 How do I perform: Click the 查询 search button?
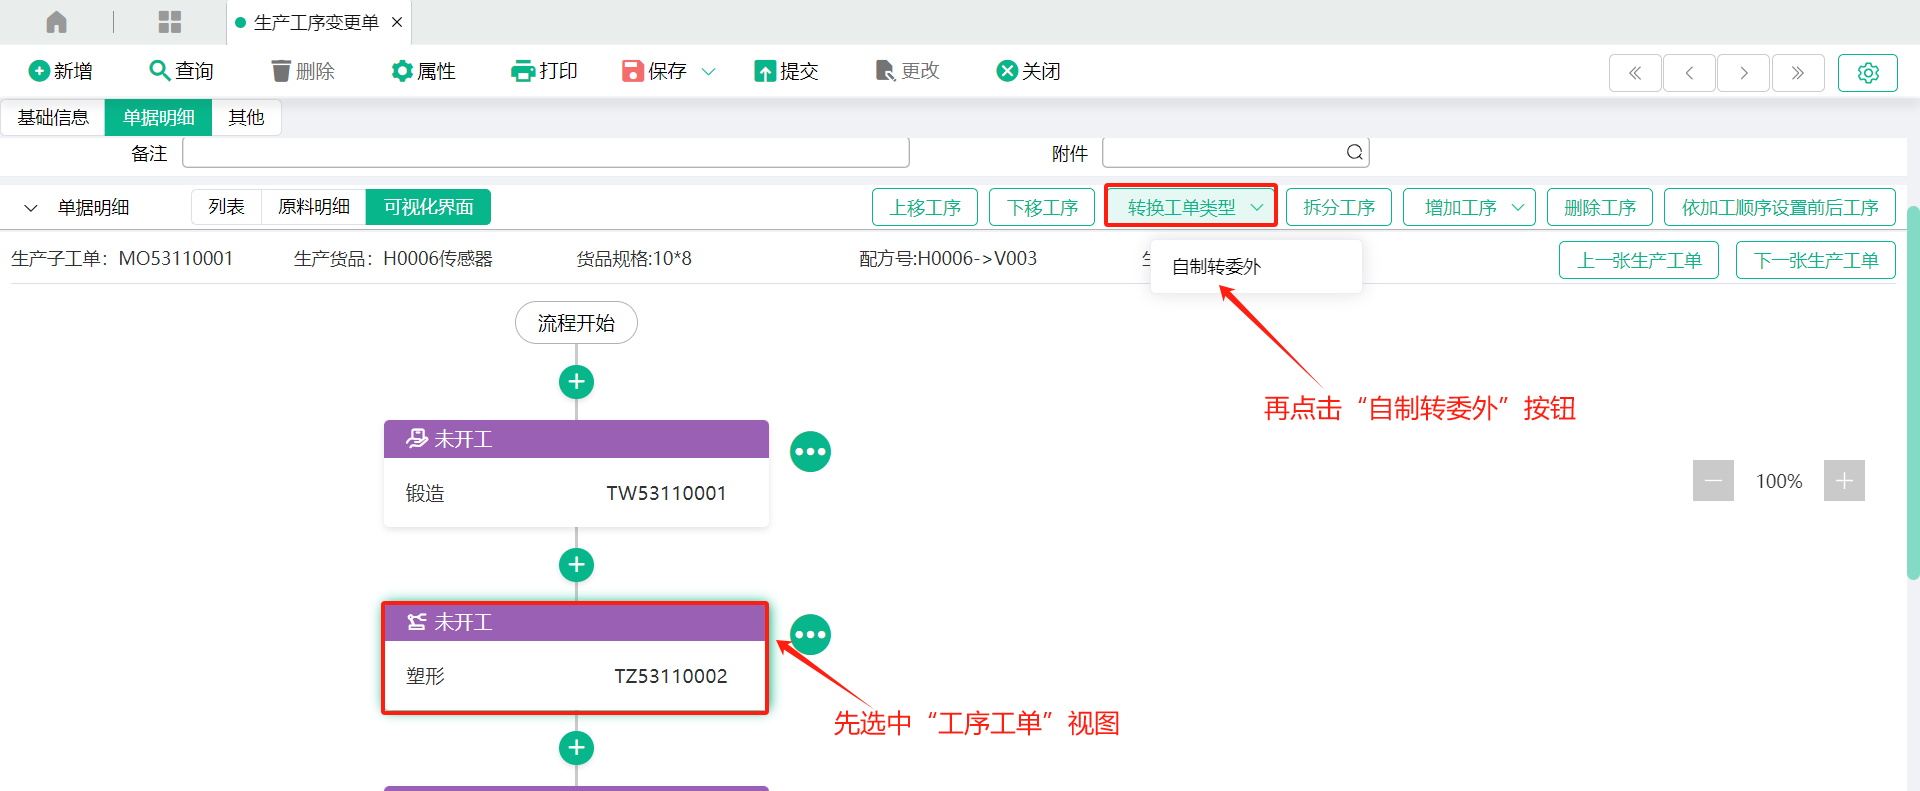tap(182, 71)
